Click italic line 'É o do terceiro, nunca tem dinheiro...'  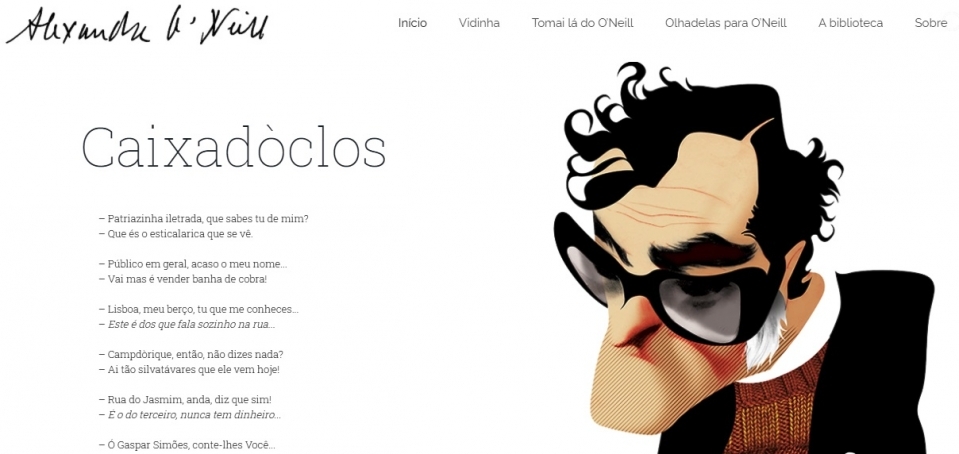(x=190, y=415)
